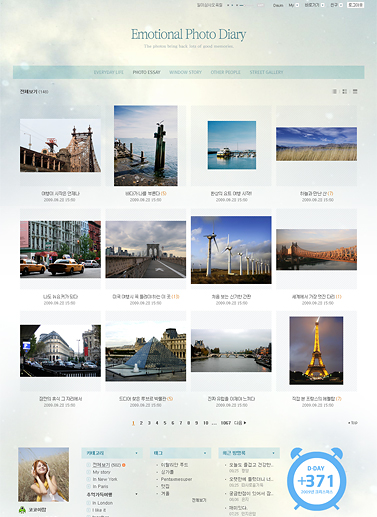Open In New York category

[x=105, y=479]
